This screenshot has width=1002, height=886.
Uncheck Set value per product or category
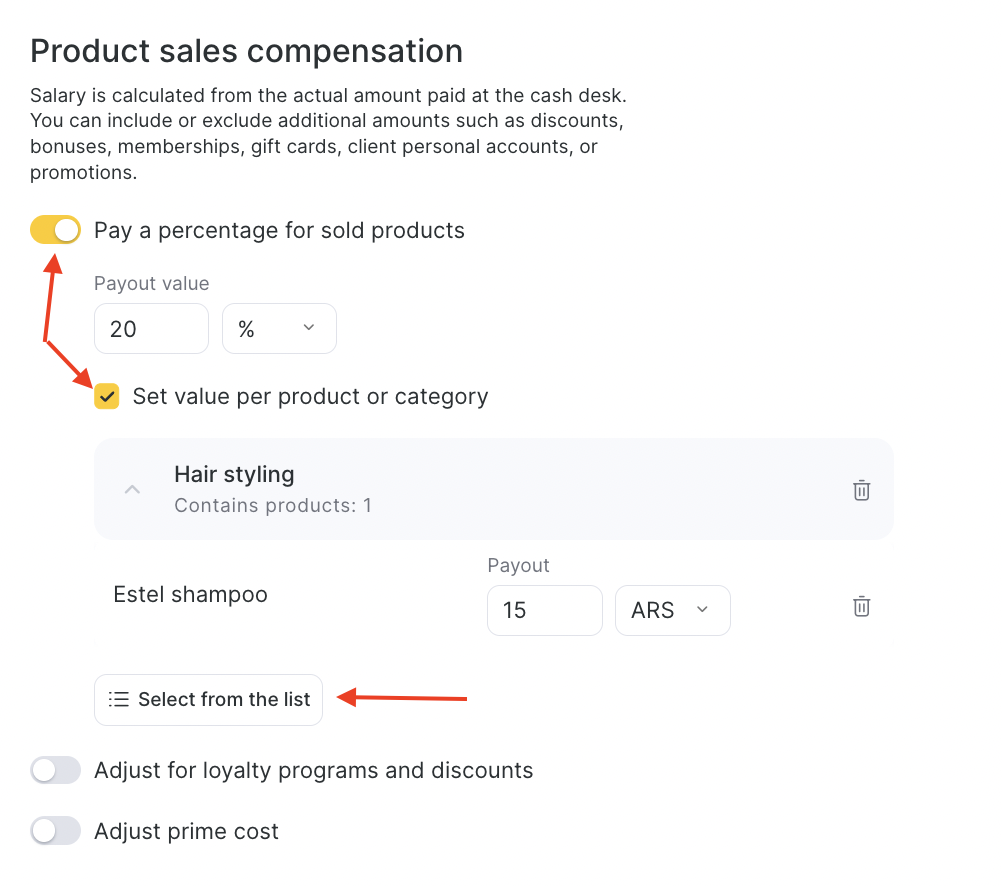(107, 397)
